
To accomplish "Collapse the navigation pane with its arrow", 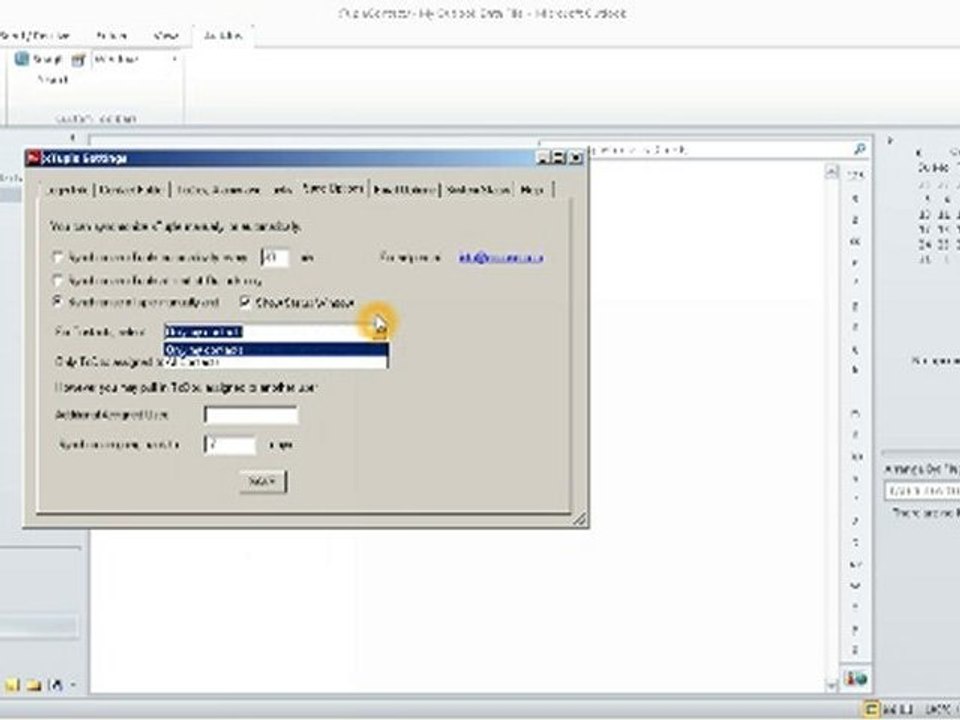I will [72, 138].
